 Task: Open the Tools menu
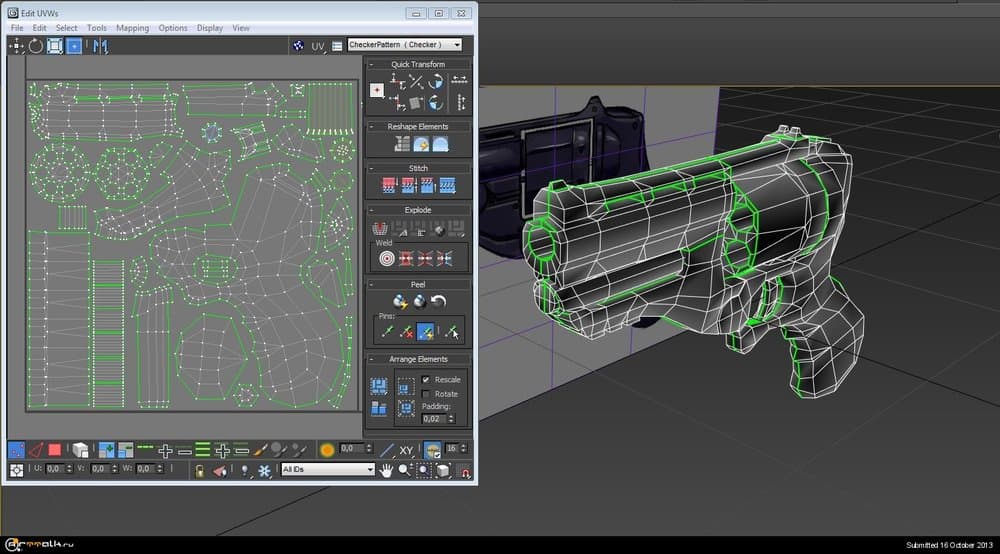click(x=96, y=28)
